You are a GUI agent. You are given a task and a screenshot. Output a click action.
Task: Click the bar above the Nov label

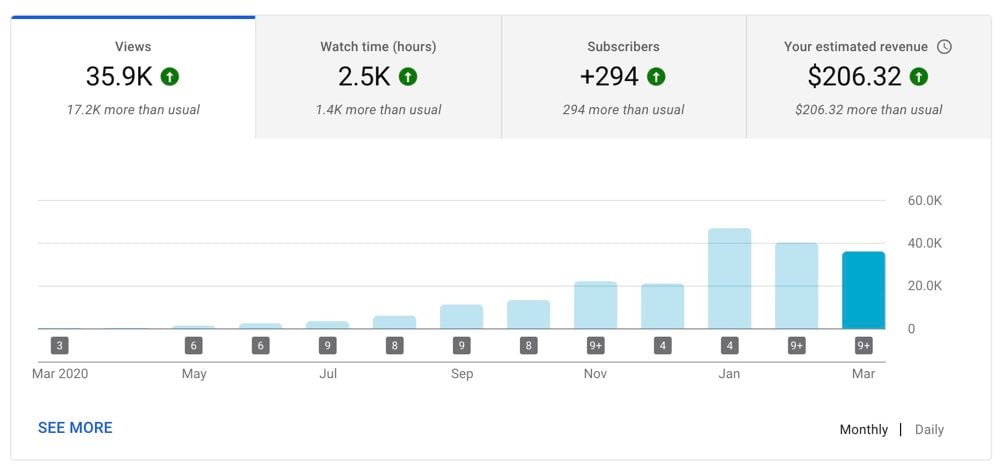click(596, 305)
